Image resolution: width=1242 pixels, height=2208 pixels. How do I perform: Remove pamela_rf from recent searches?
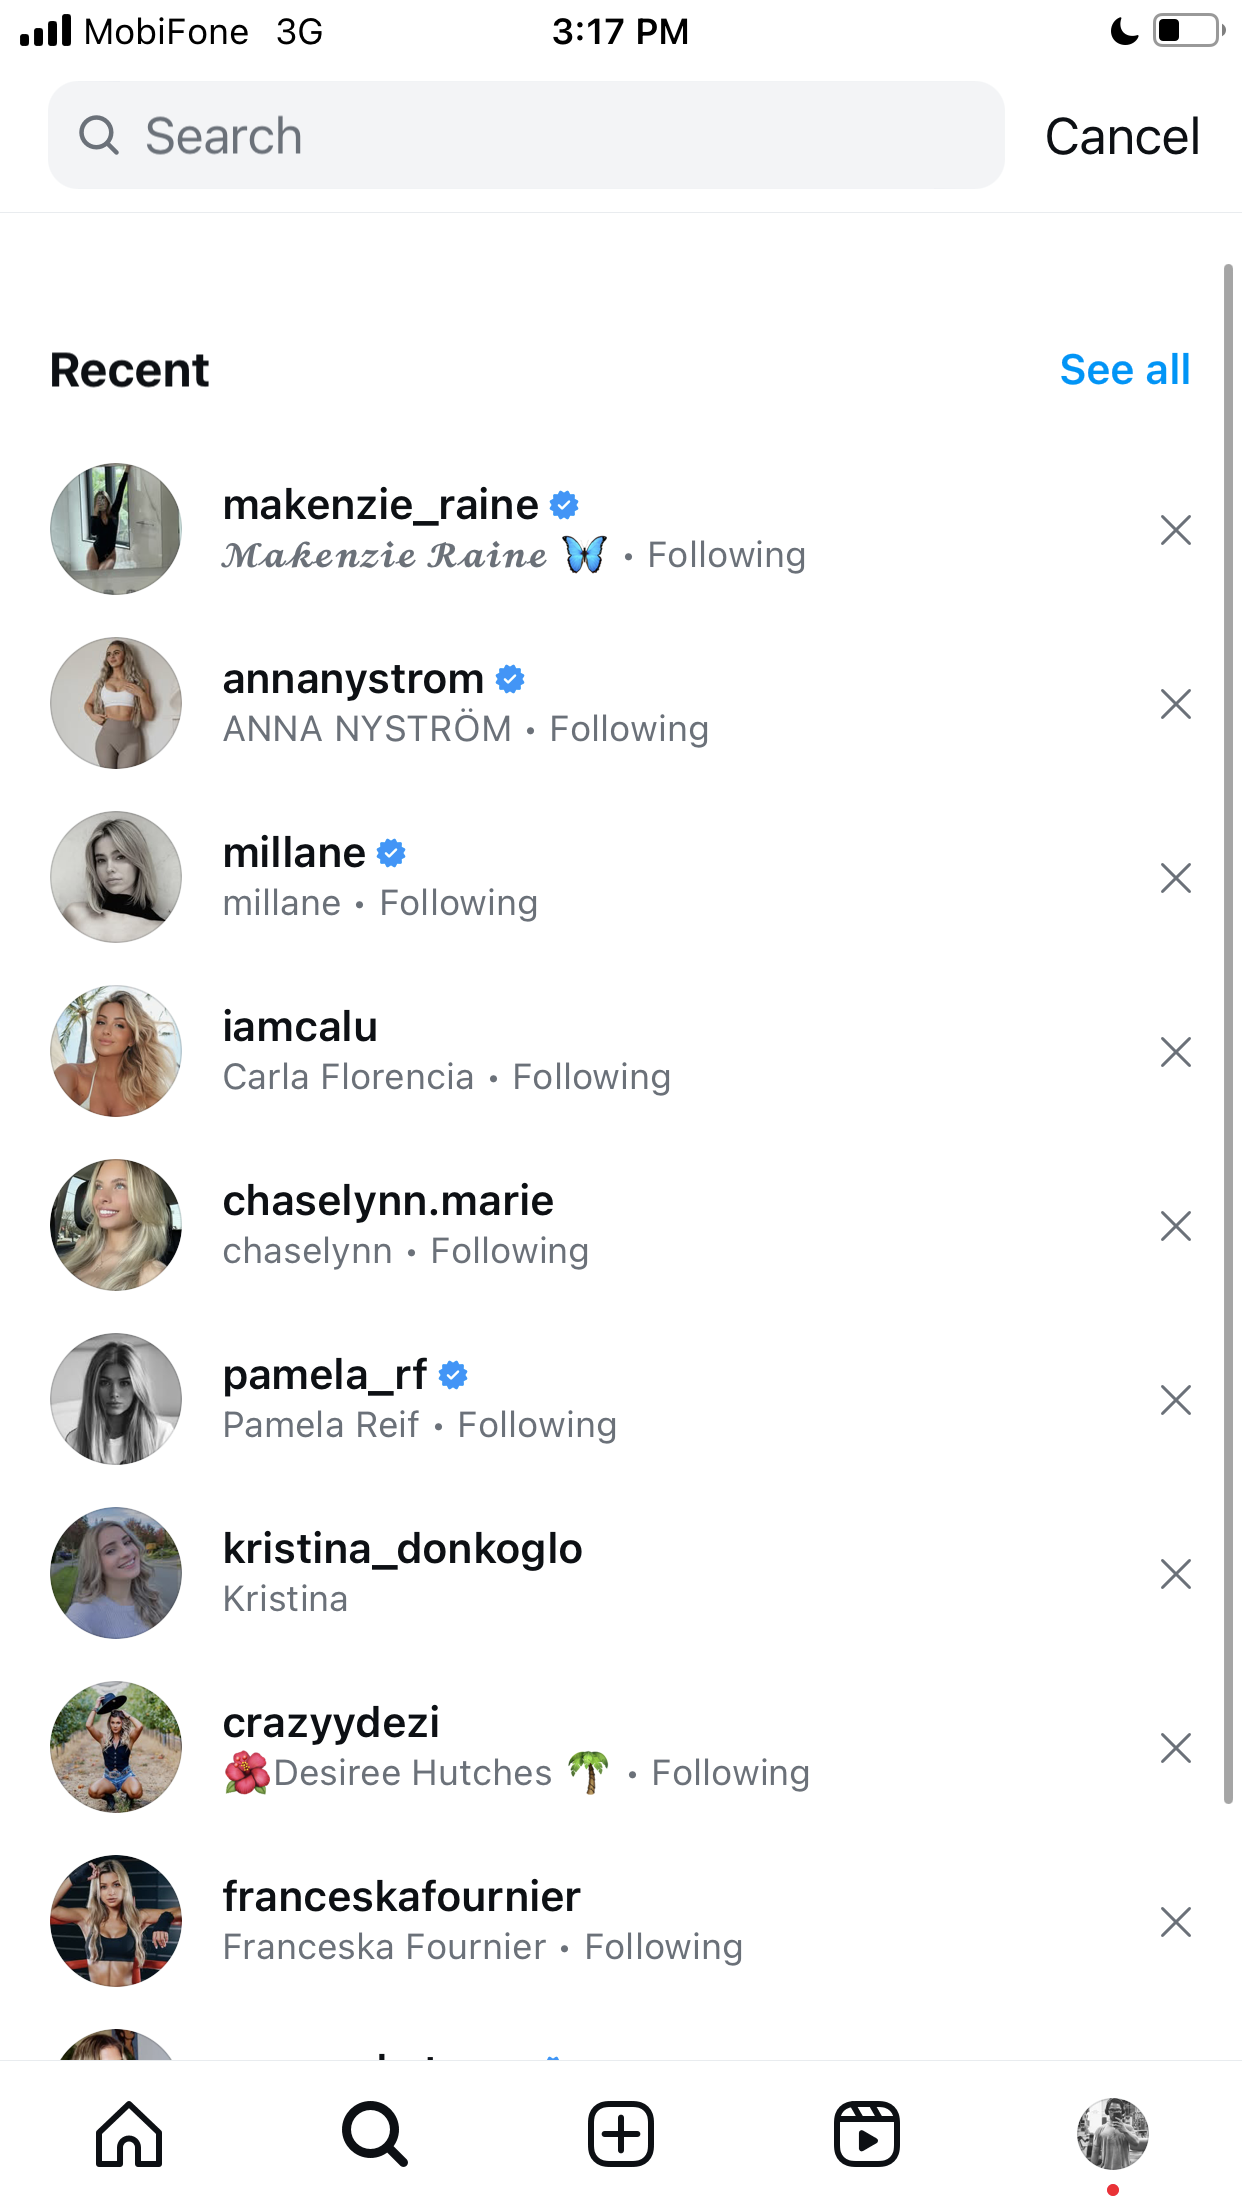click(x=1176, y=1400)
